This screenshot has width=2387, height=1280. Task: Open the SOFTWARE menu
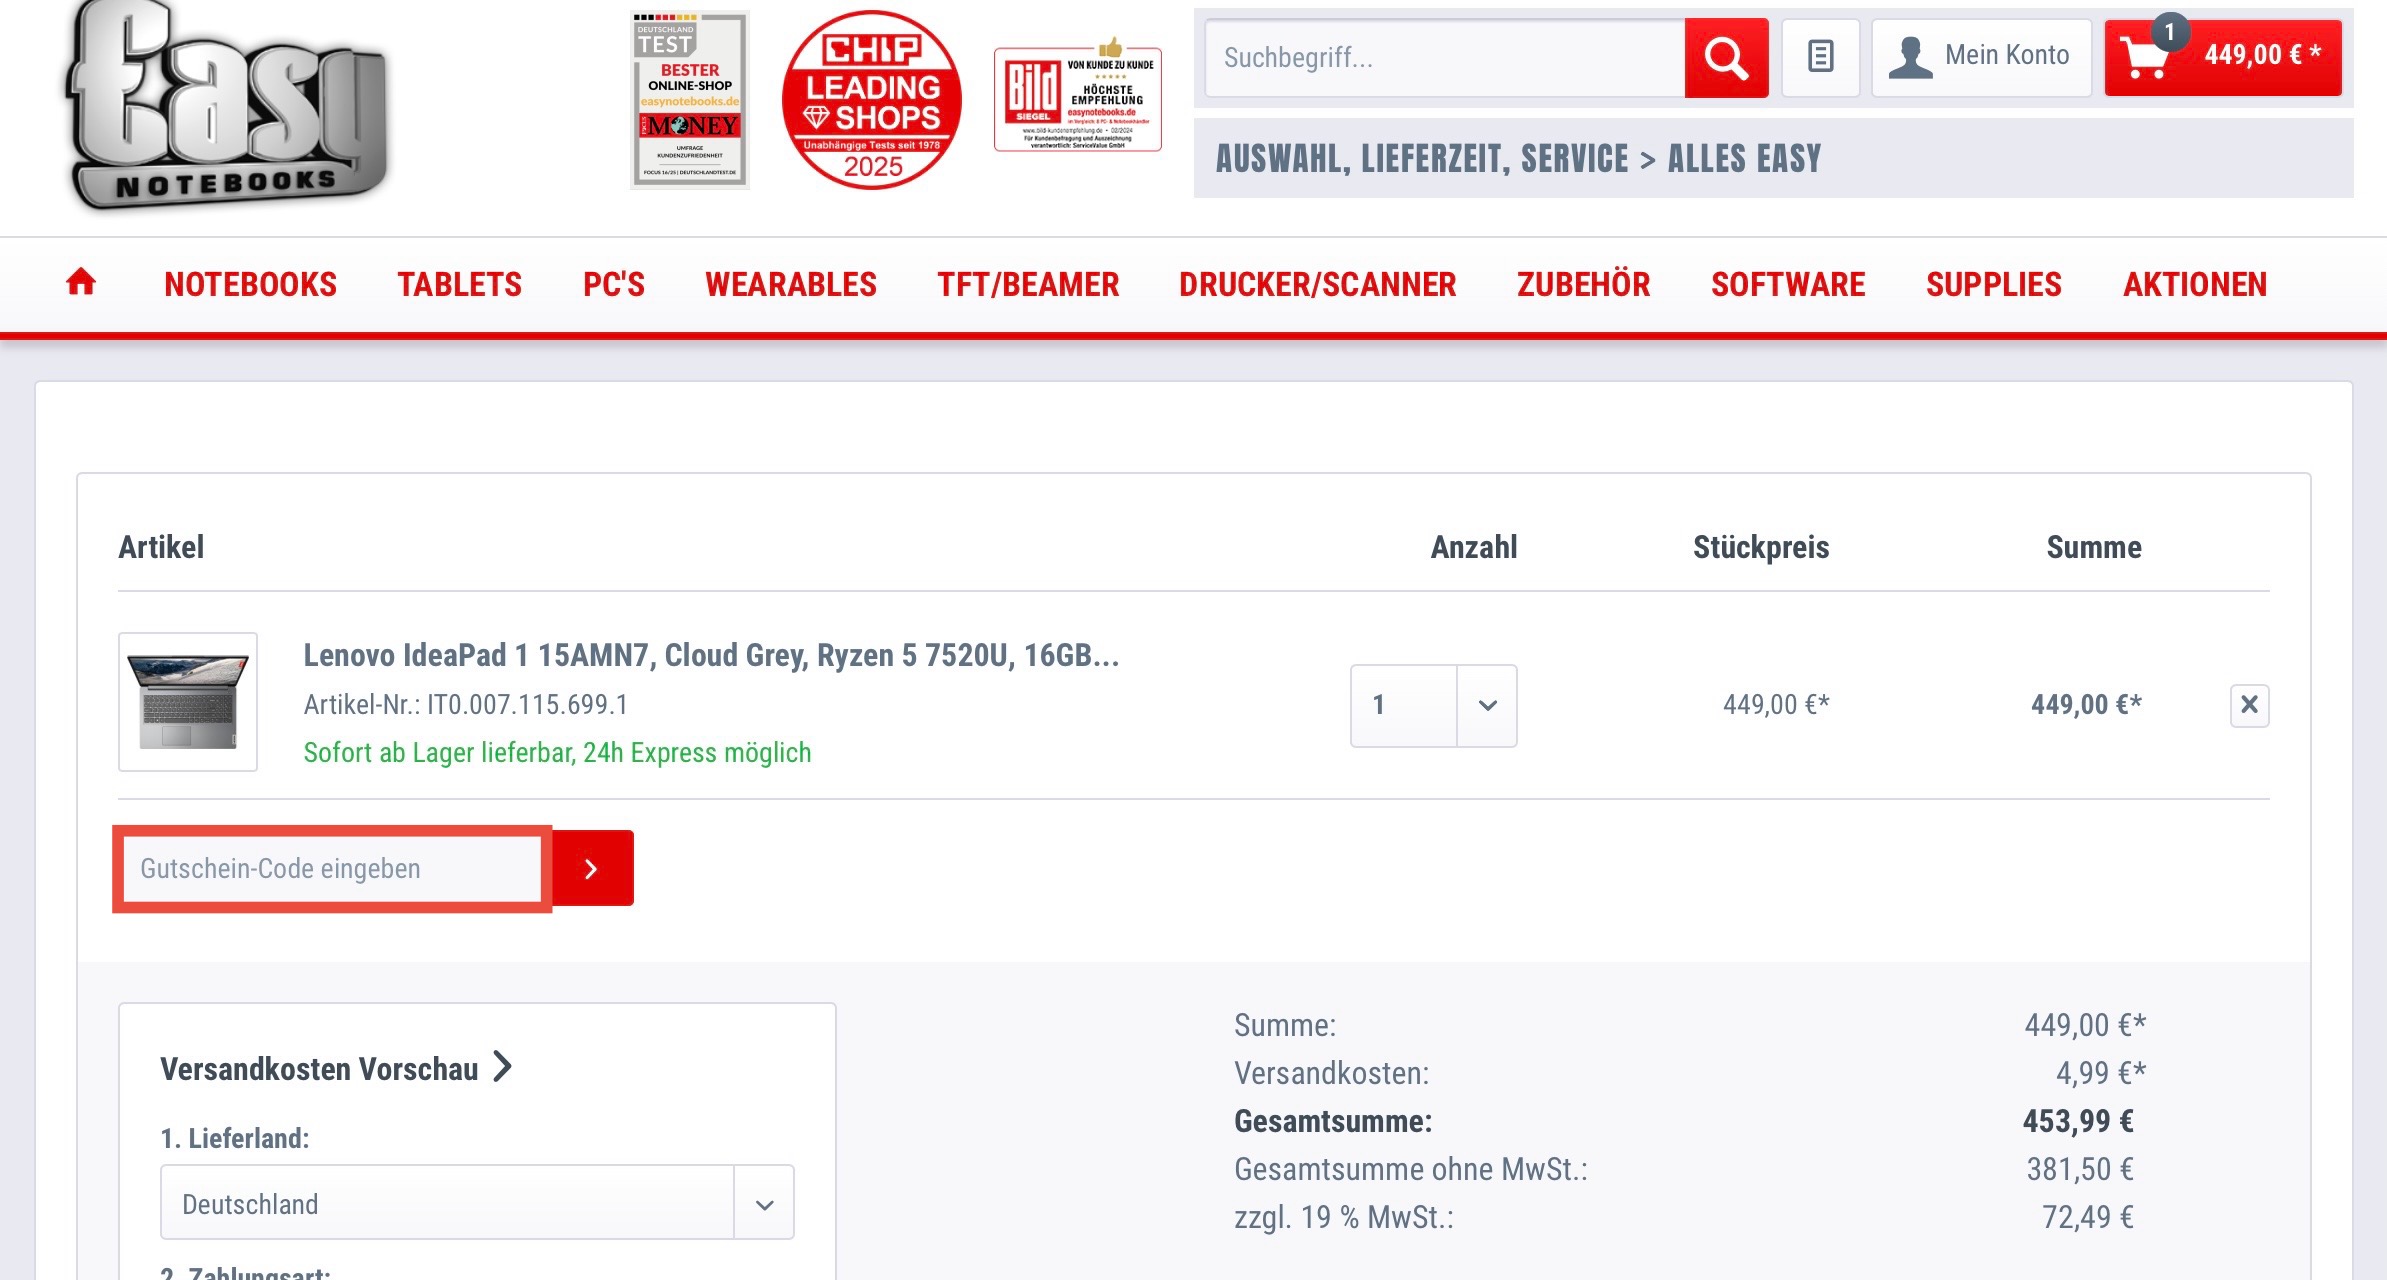tap(1788, 284)
